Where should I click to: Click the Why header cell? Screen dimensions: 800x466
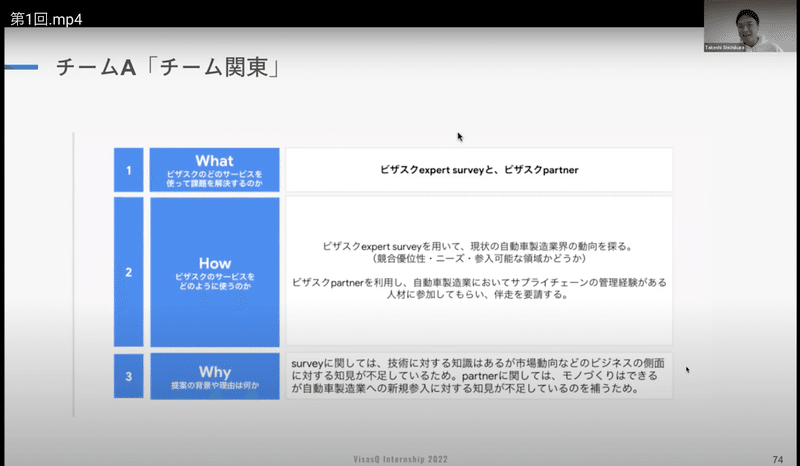(214, 376)
